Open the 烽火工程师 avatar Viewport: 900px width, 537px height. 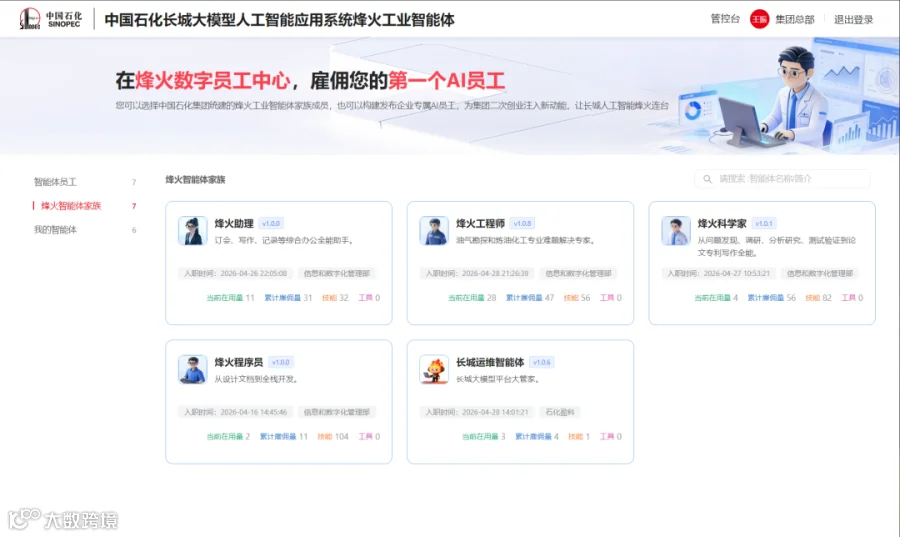(434, 231)
